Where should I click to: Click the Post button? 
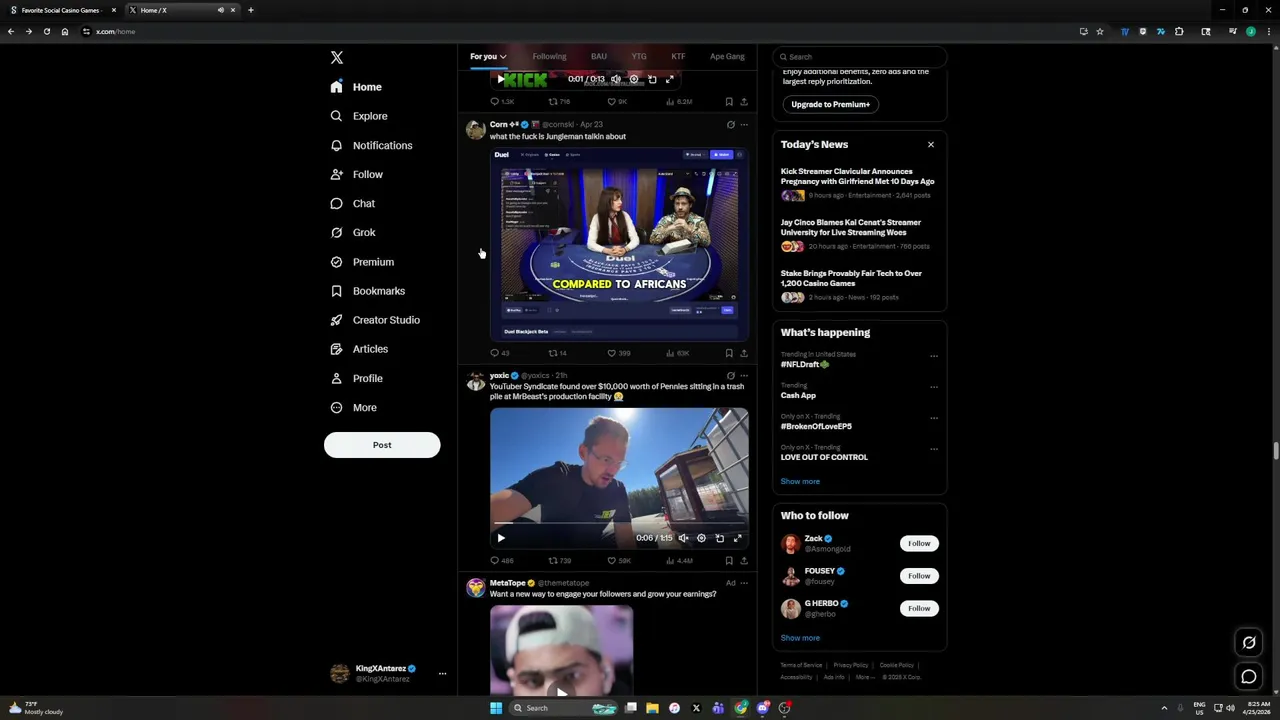click(382, 445)
